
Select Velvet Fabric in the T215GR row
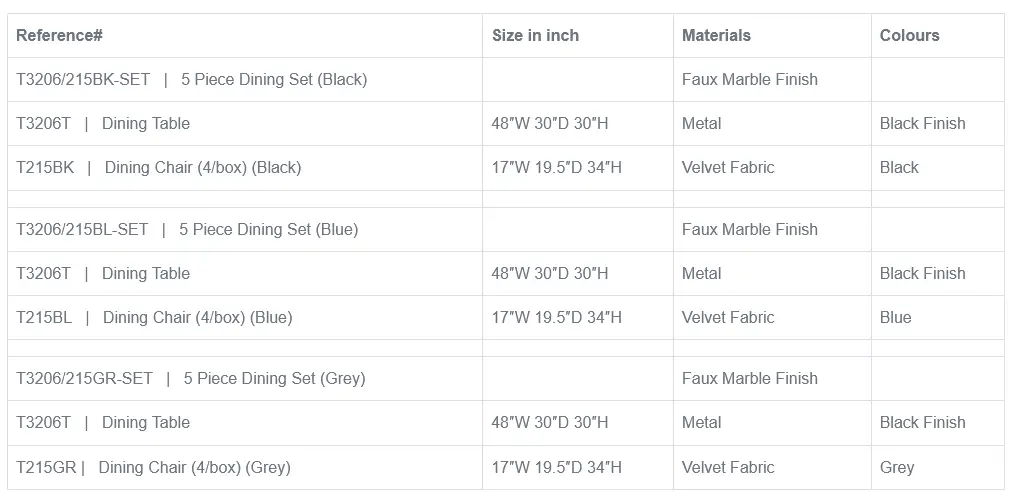728,467
